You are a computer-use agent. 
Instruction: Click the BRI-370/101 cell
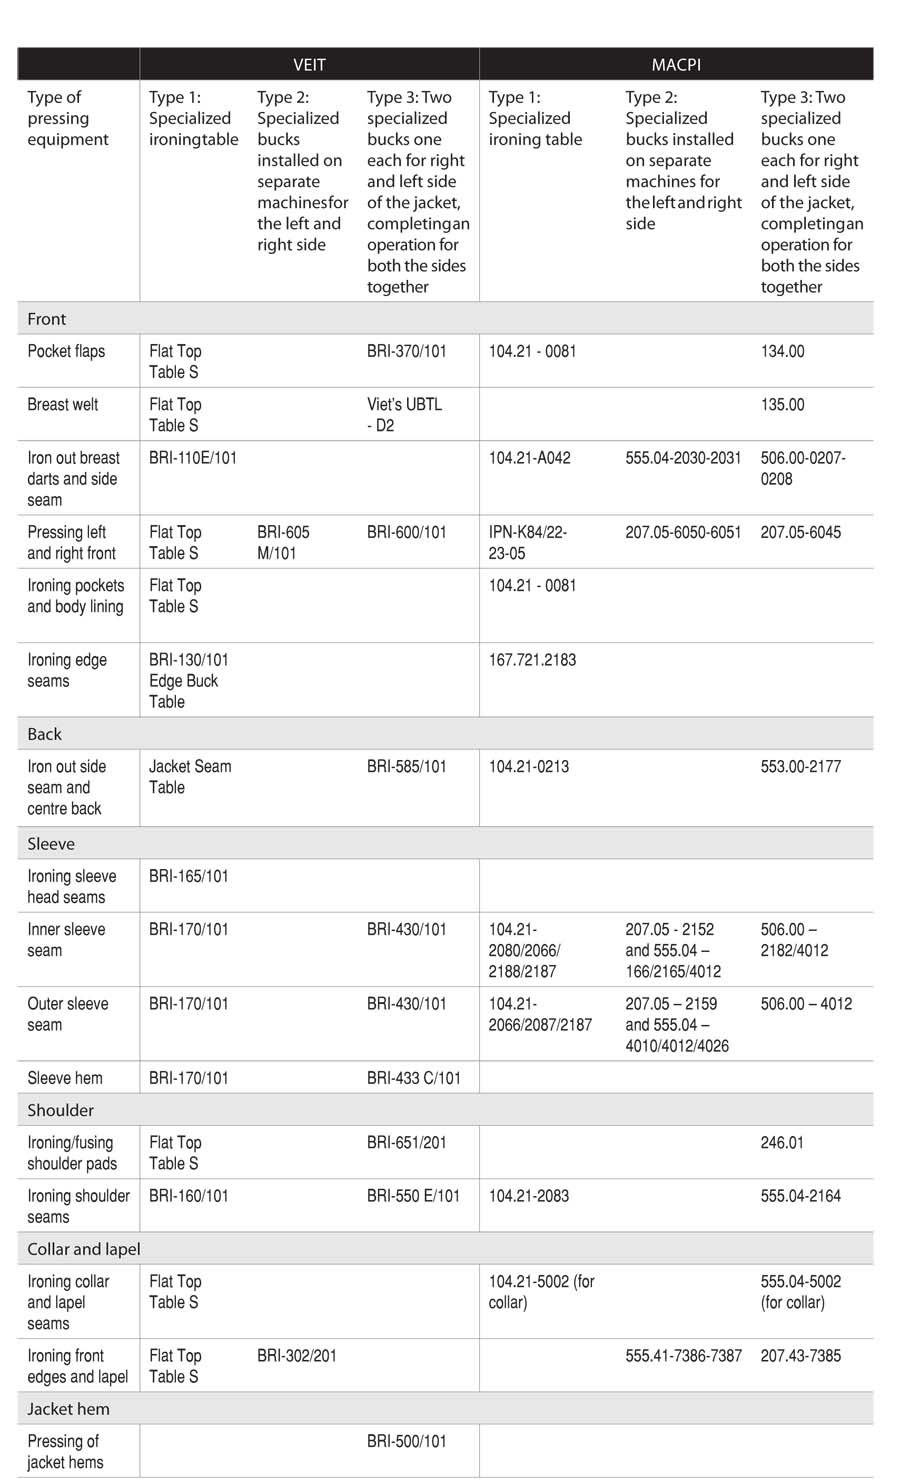[406, 351]
